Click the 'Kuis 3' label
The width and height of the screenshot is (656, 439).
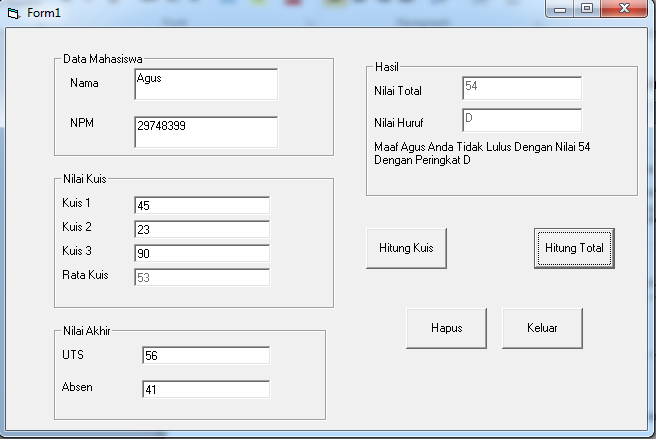click(77, 251)
